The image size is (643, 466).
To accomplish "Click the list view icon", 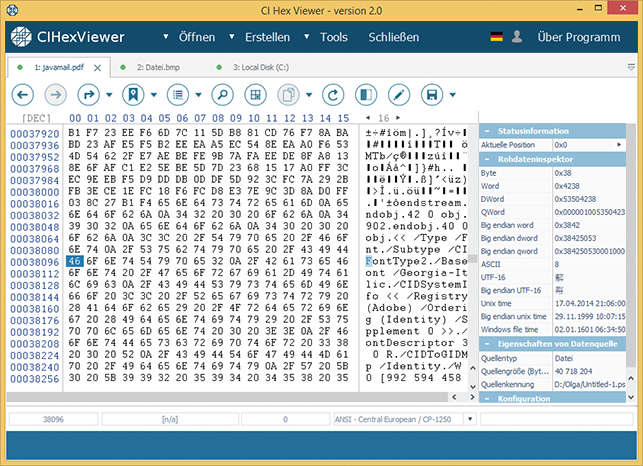I will click(178, 95).
